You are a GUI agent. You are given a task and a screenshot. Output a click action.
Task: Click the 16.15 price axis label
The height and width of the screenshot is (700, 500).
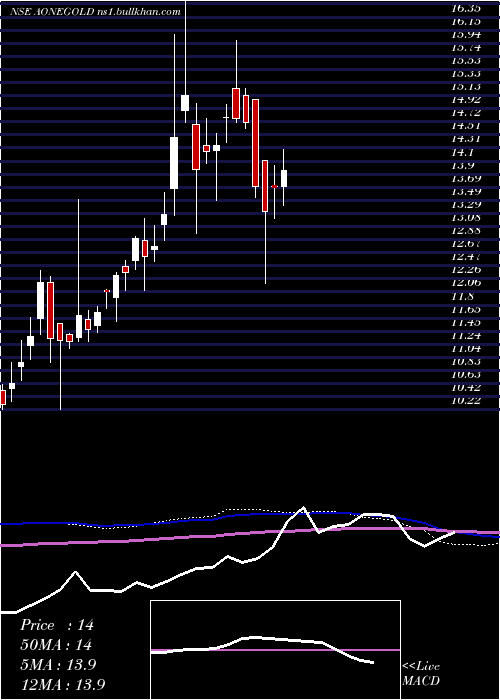tap(465, 21)
